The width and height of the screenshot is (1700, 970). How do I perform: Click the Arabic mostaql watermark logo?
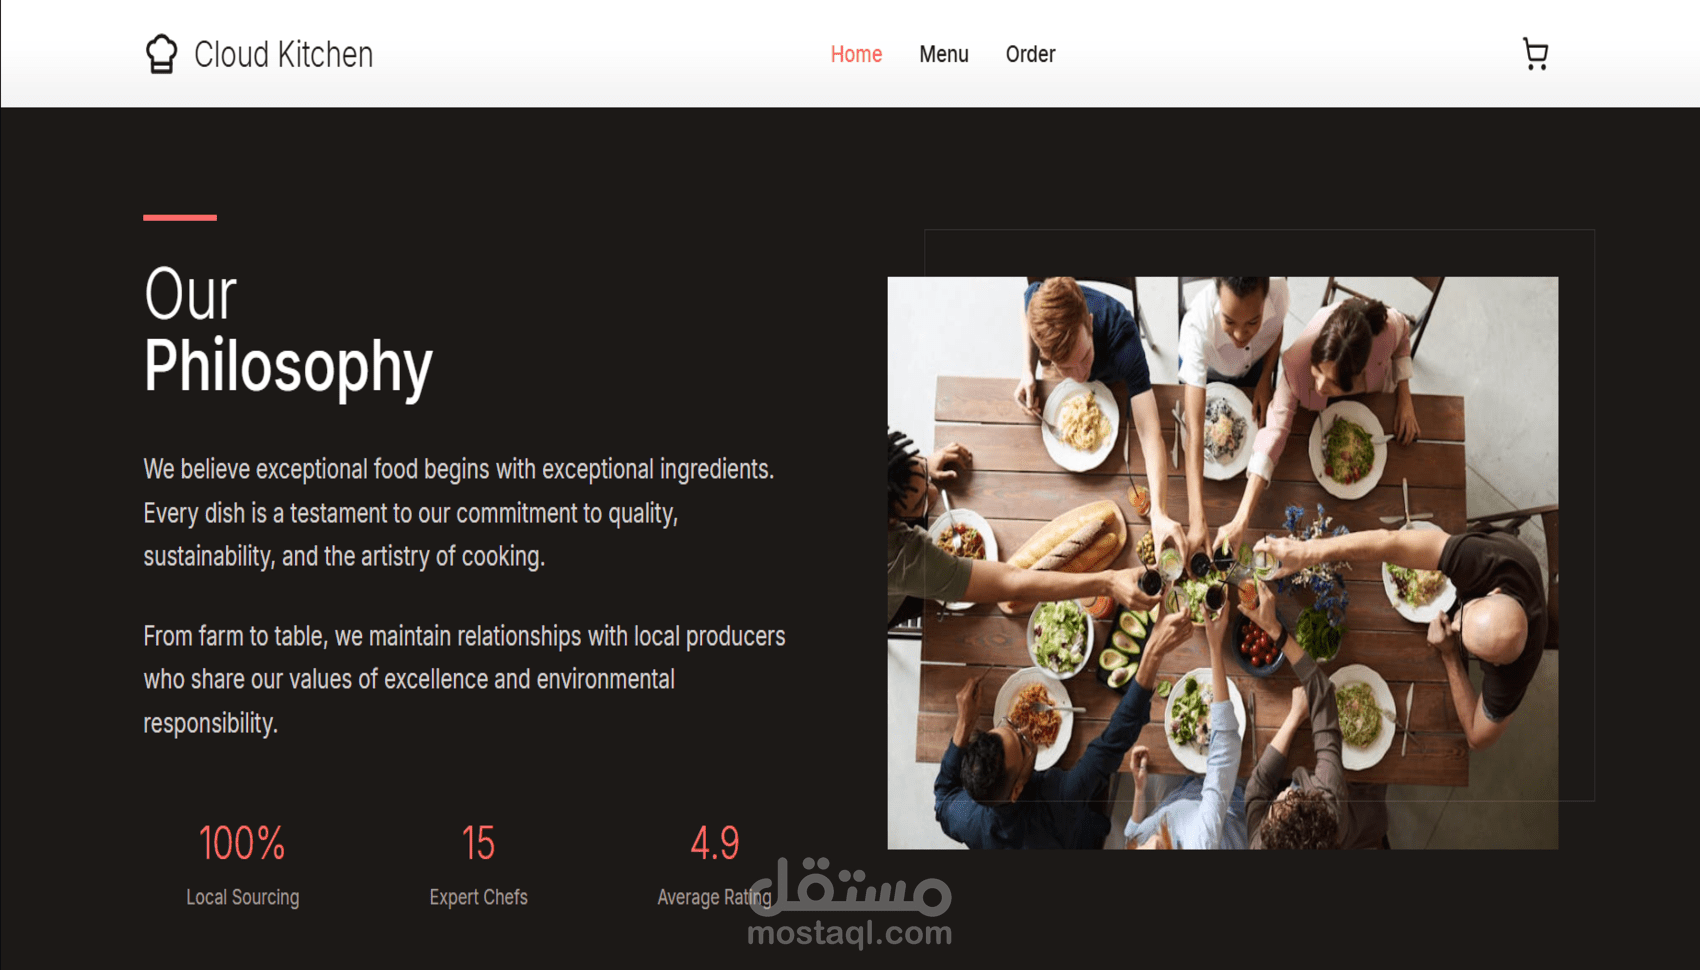click(x=850, y=886)
